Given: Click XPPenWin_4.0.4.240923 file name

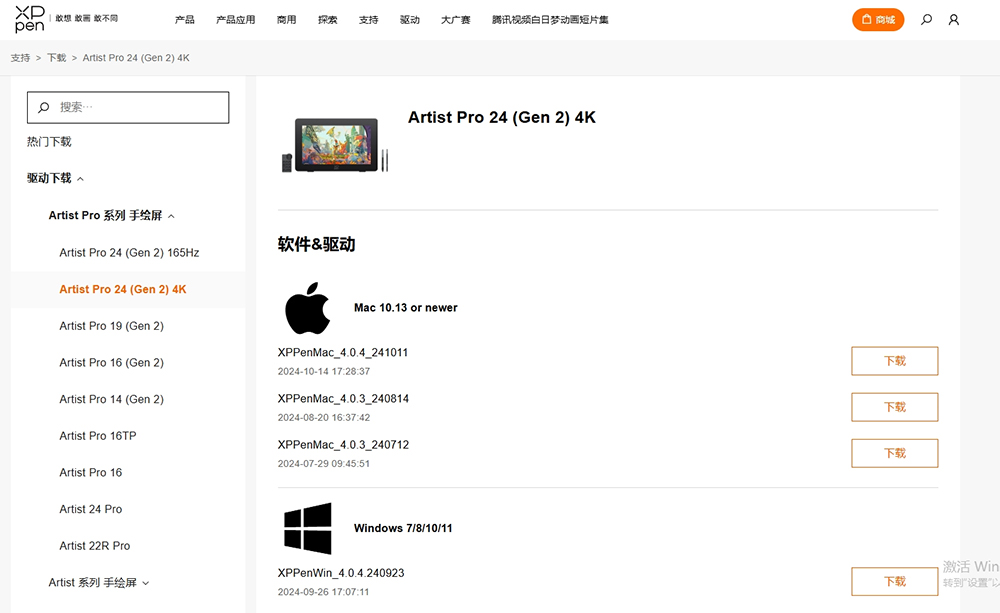Looking at the screenshot, I should 341,573.
